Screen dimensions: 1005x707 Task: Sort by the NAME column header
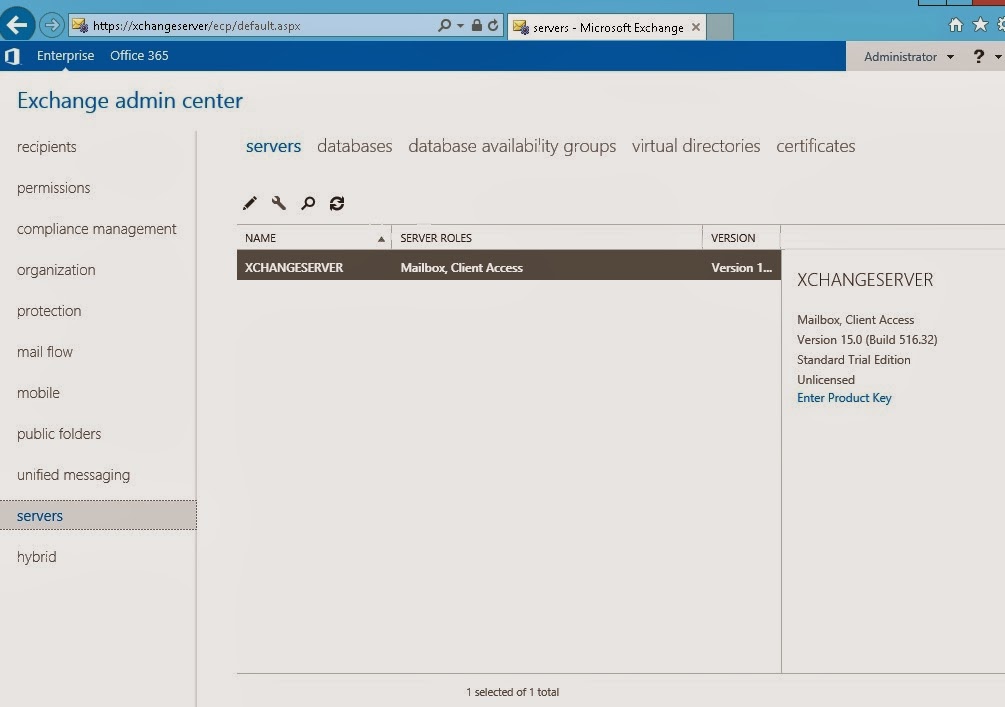pyautogui.click(x=314, y=238)
